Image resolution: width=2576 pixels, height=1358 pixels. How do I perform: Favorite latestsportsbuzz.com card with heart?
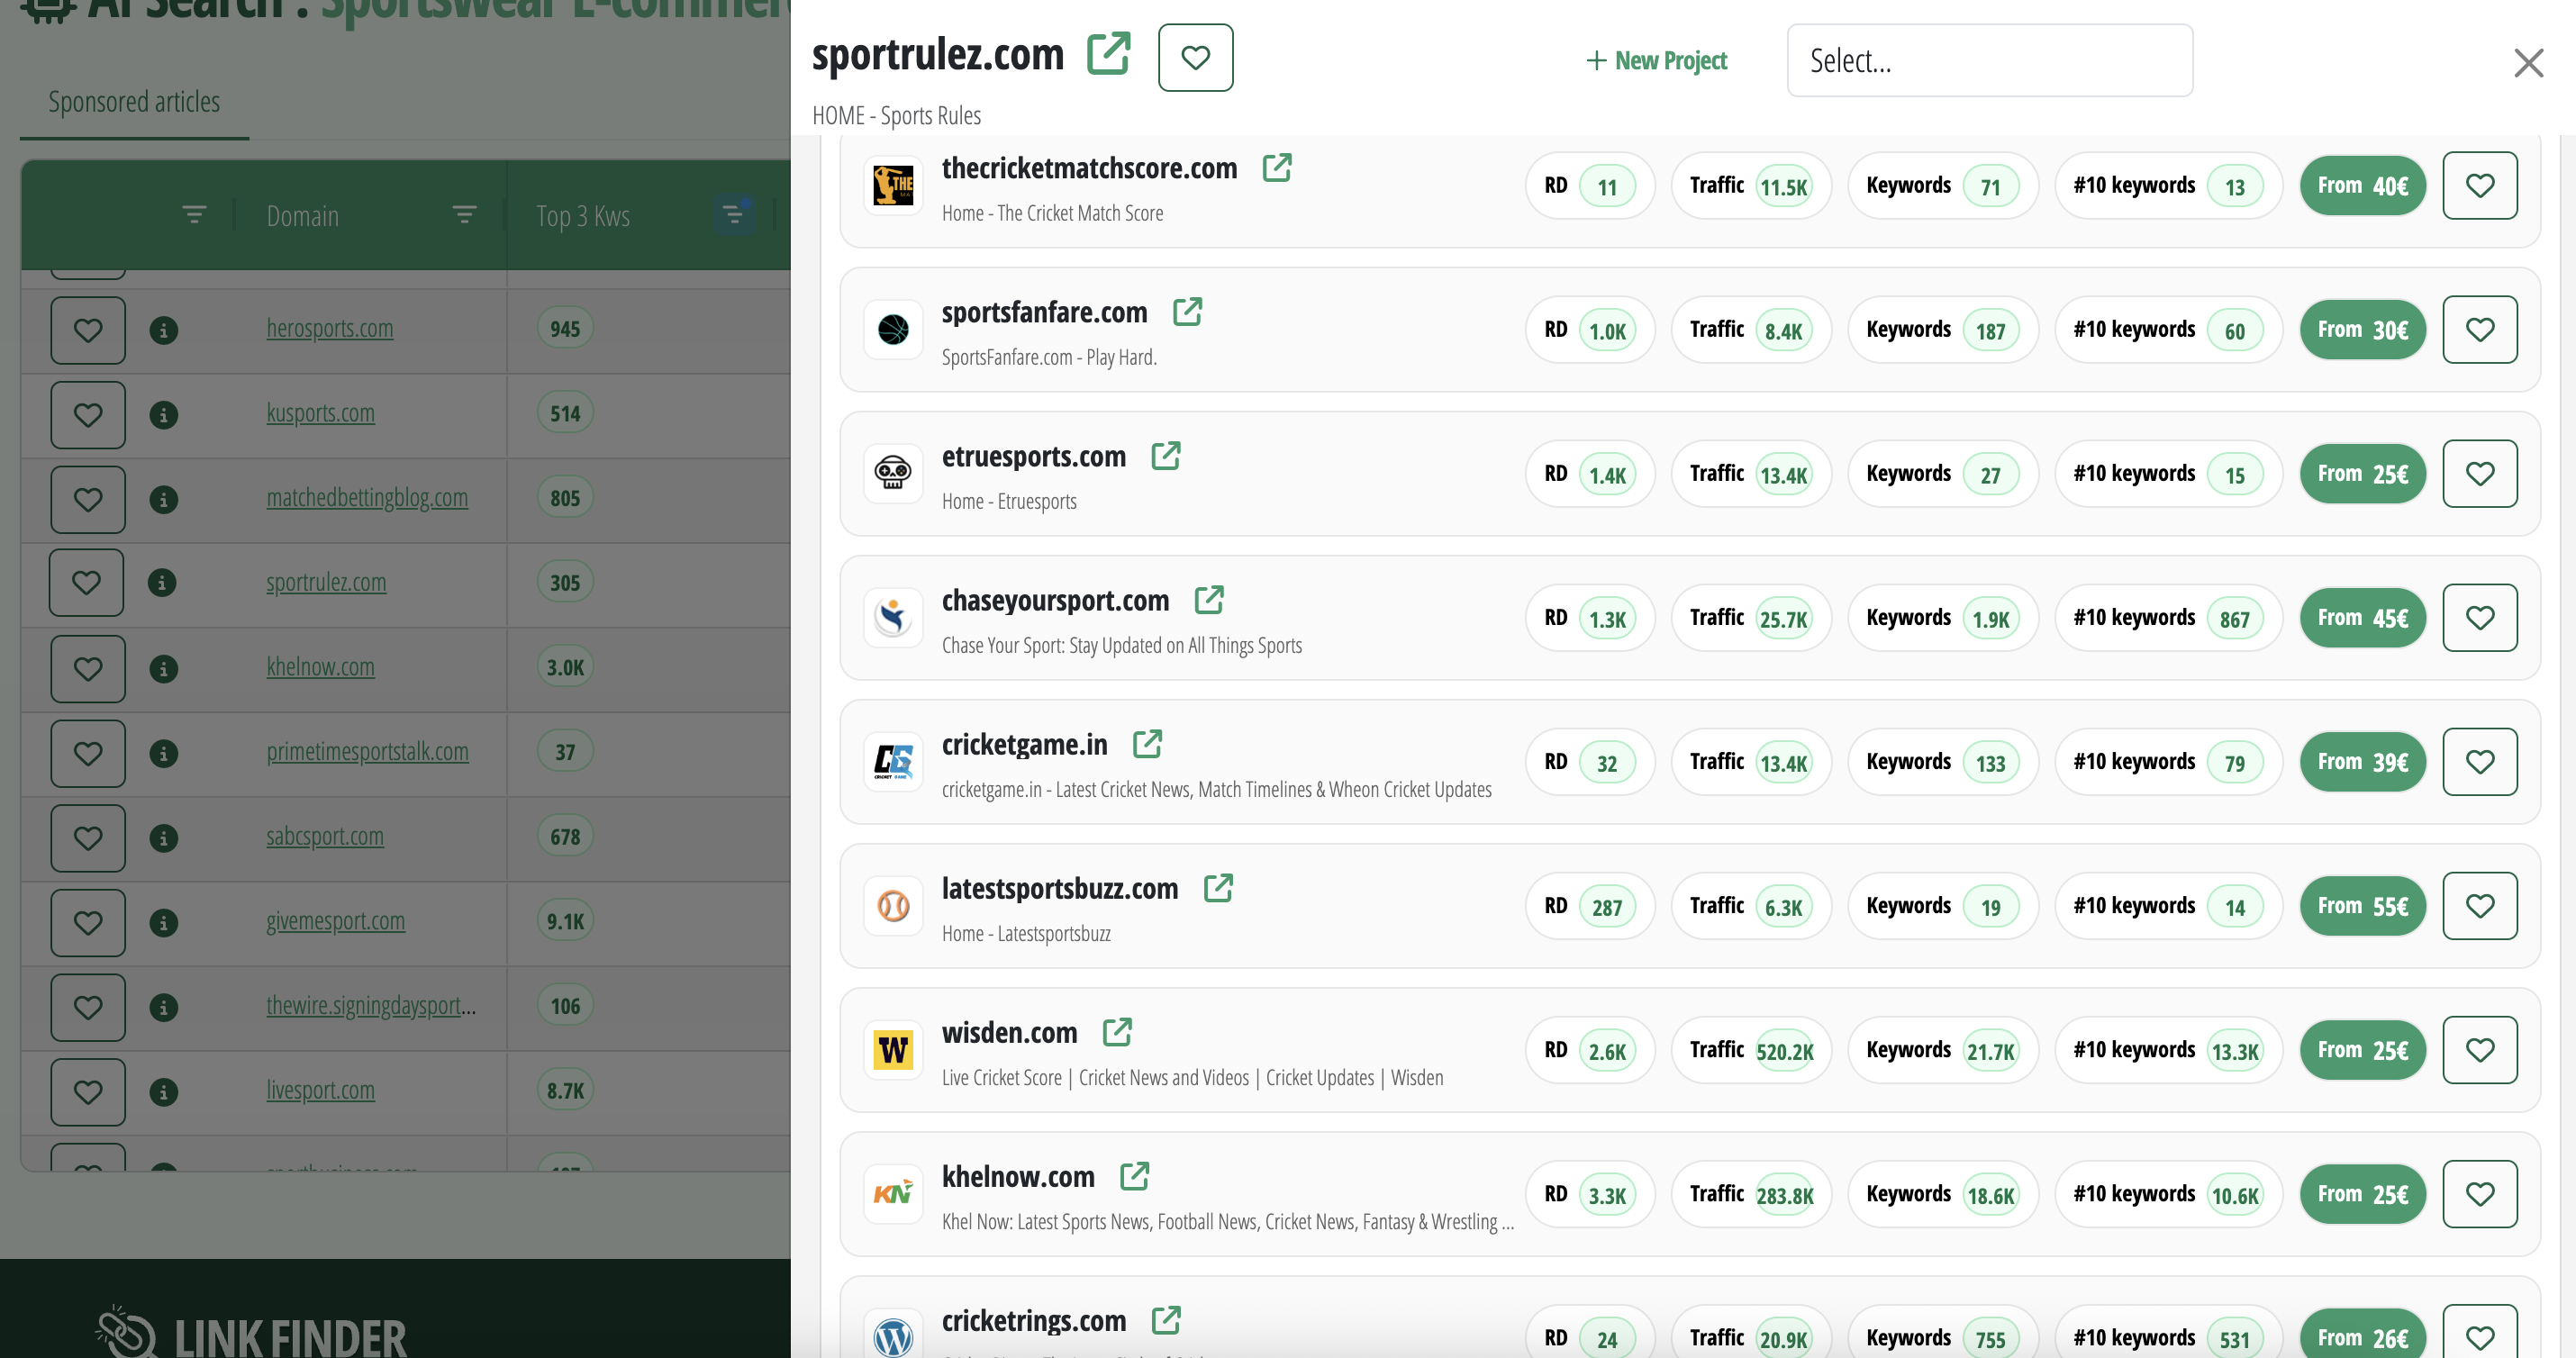pyautogui.click(x=2479, y=905)
